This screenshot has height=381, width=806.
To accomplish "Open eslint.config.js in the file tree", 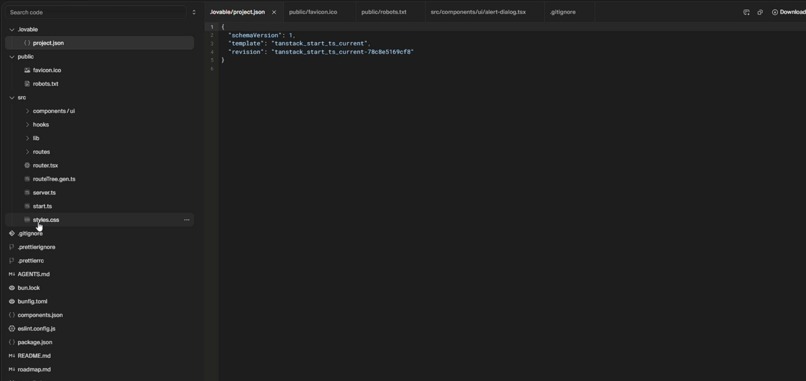I will [x=36, y=329].
